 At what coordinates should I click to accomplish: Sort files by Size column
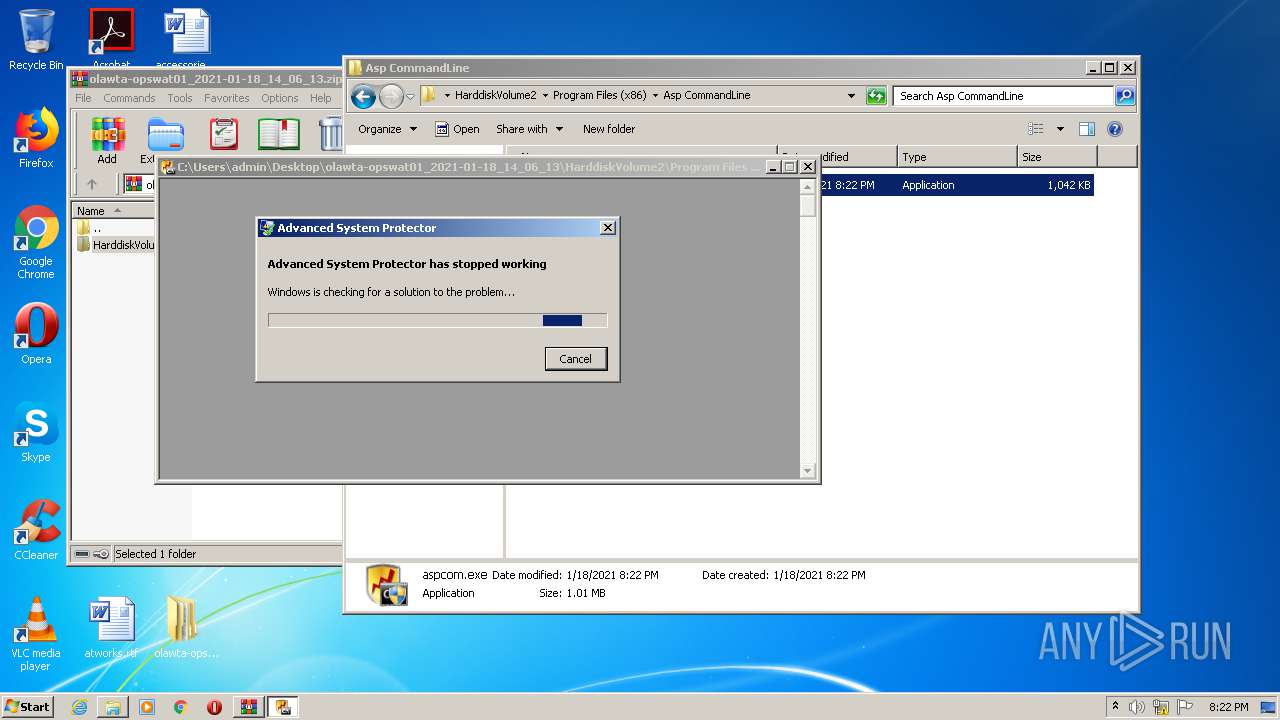pos(1057,157)
